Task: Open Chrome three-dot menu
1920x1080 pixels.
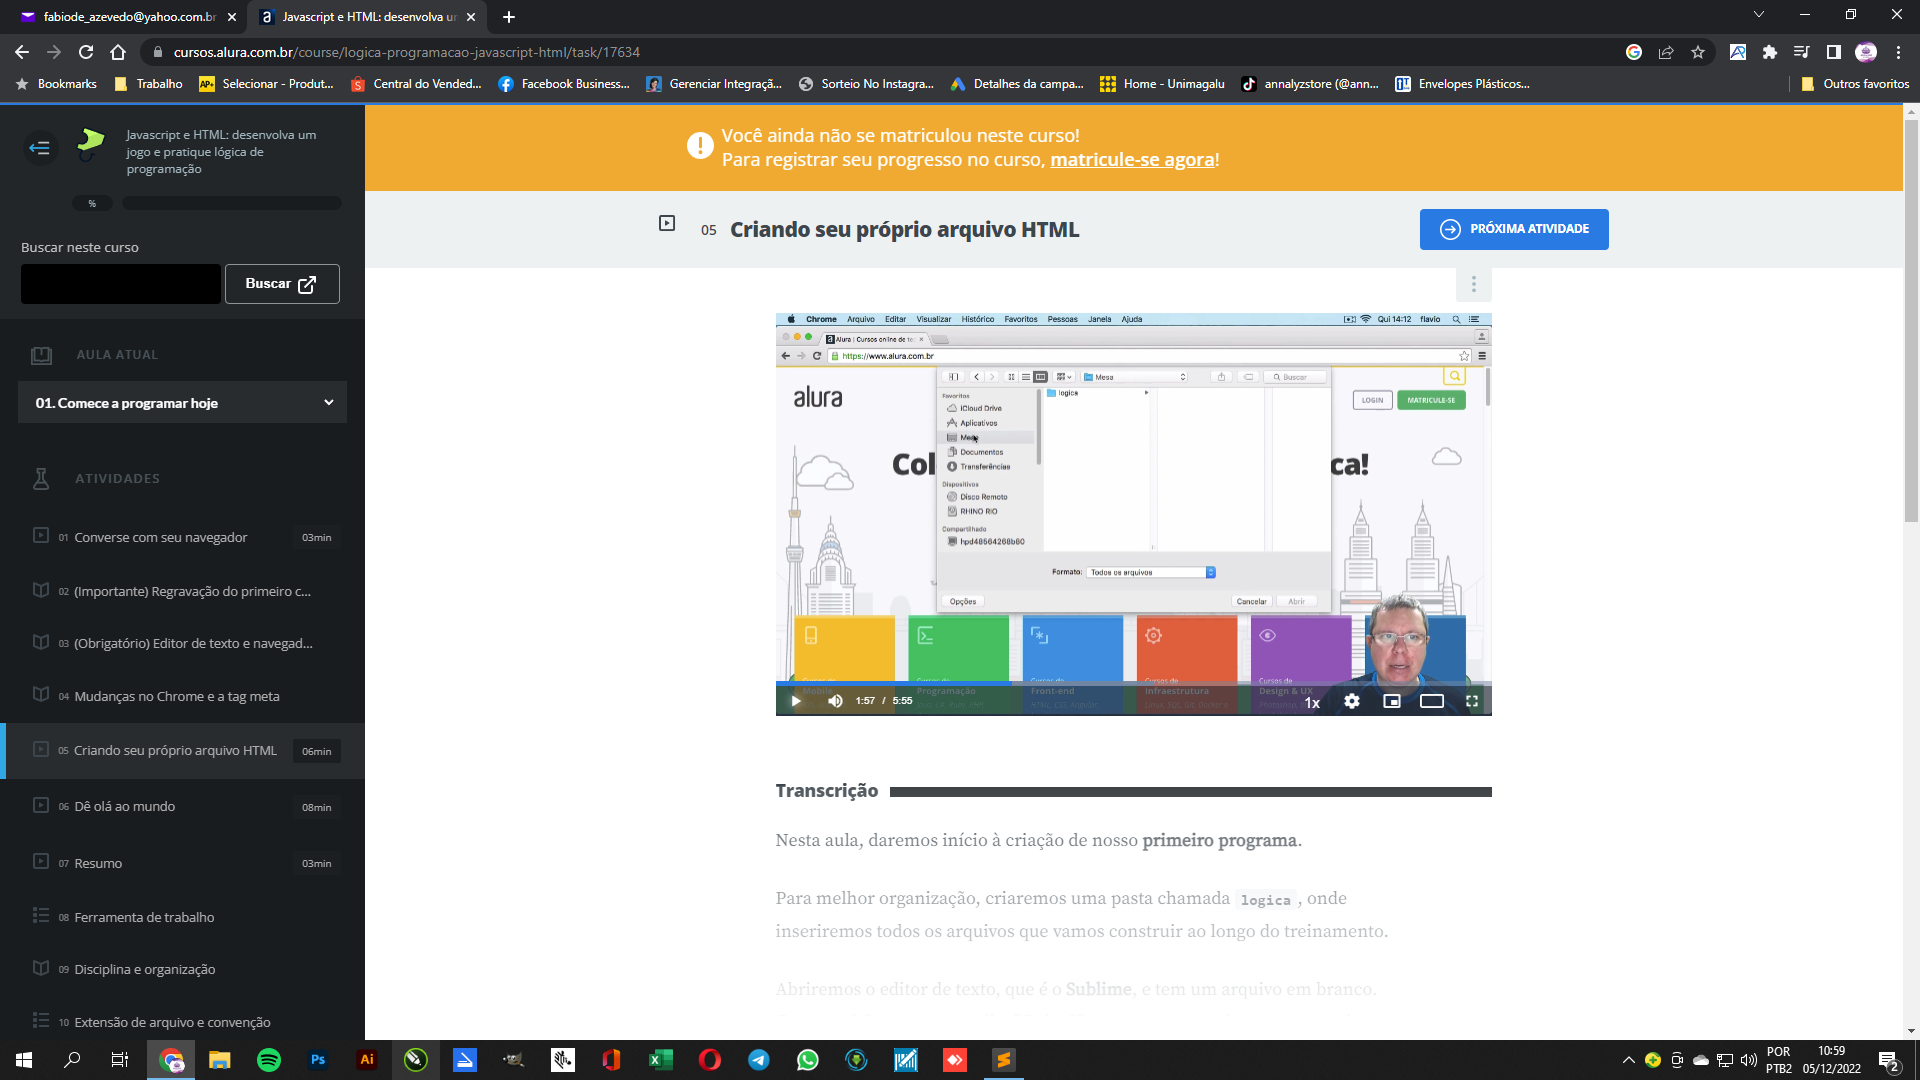Action: (x=1898, y=52)
